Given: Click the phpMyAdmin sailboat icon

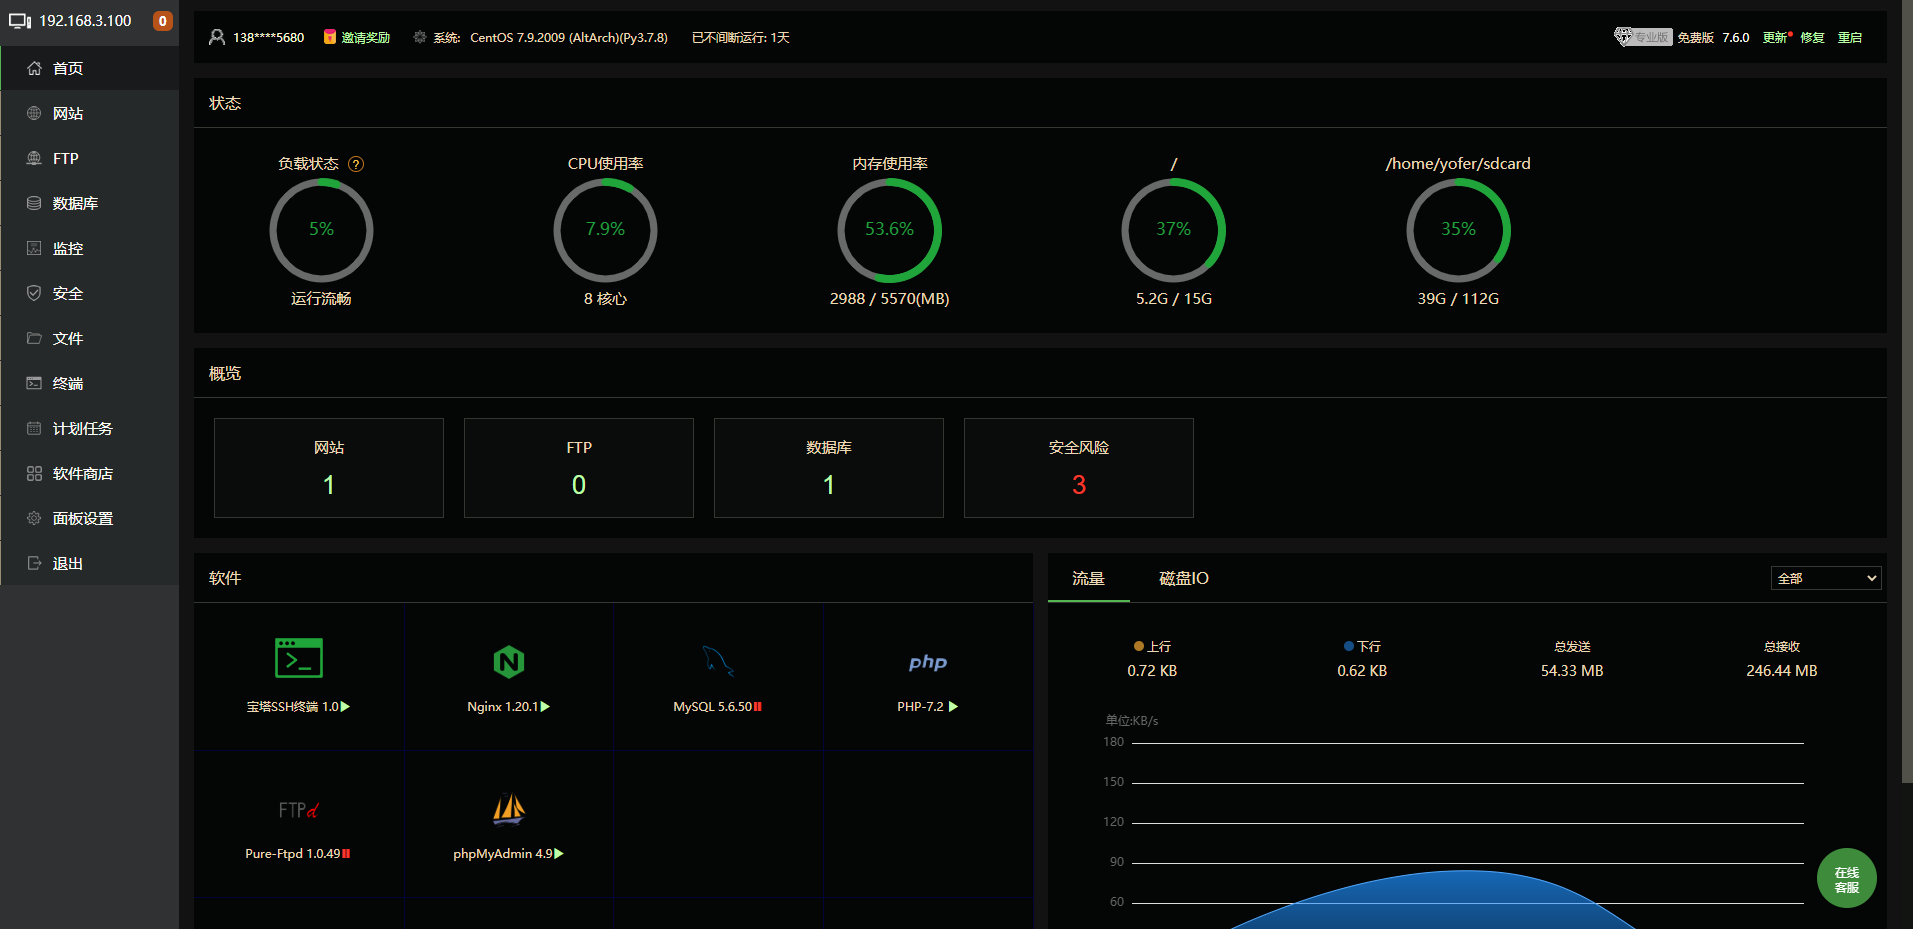Looking at the screenshot, I should pyautogui.click(x=509, y=809).
